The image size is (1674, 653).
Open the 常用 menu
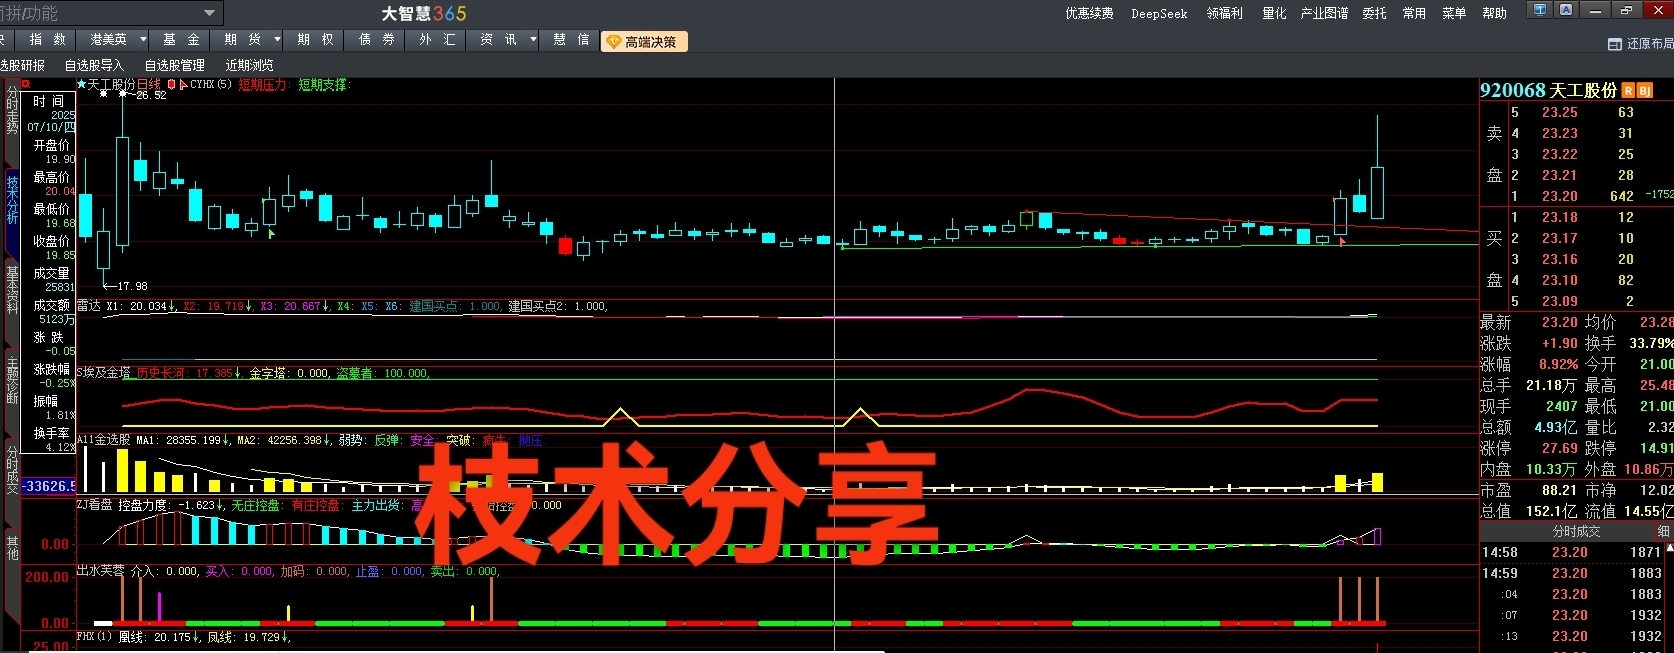click(x=1414, y=13)
